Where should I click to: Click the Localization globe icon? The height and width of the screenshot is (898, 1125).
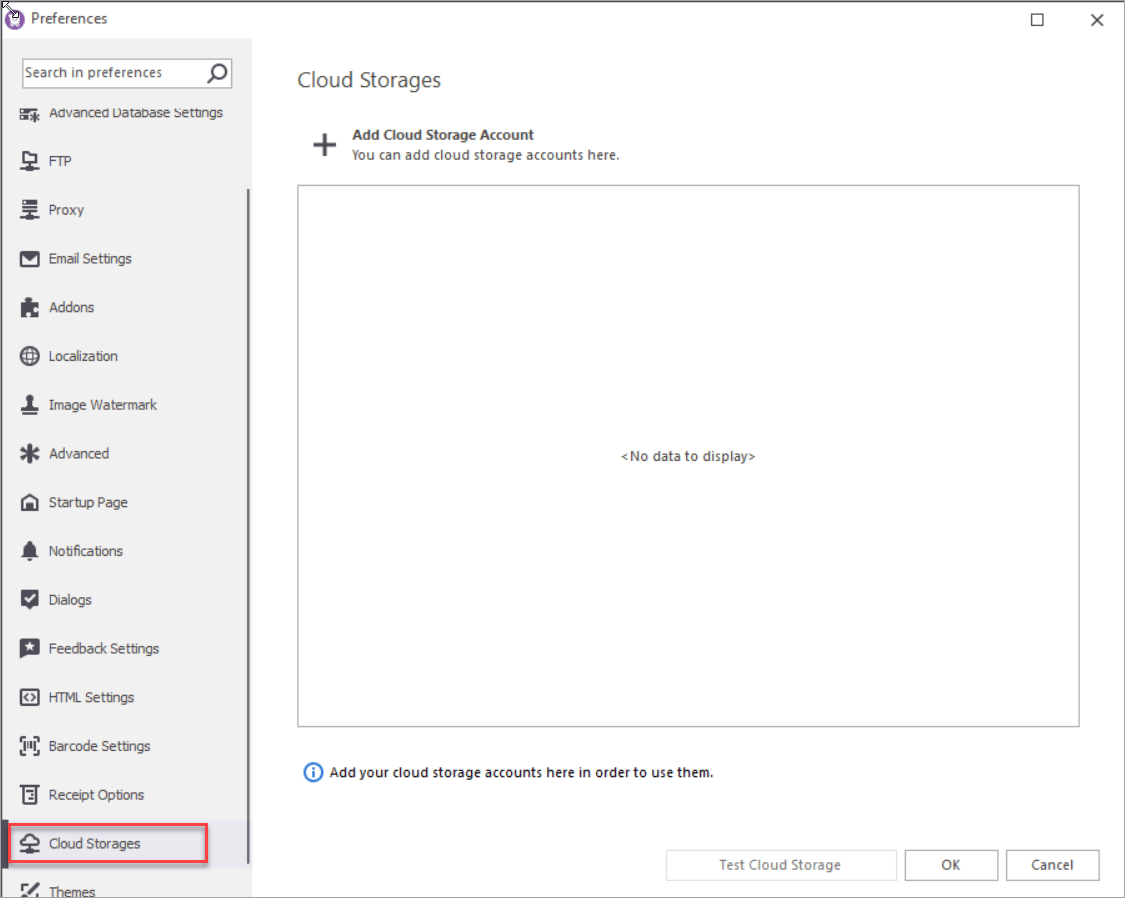(x=29, y=356)
